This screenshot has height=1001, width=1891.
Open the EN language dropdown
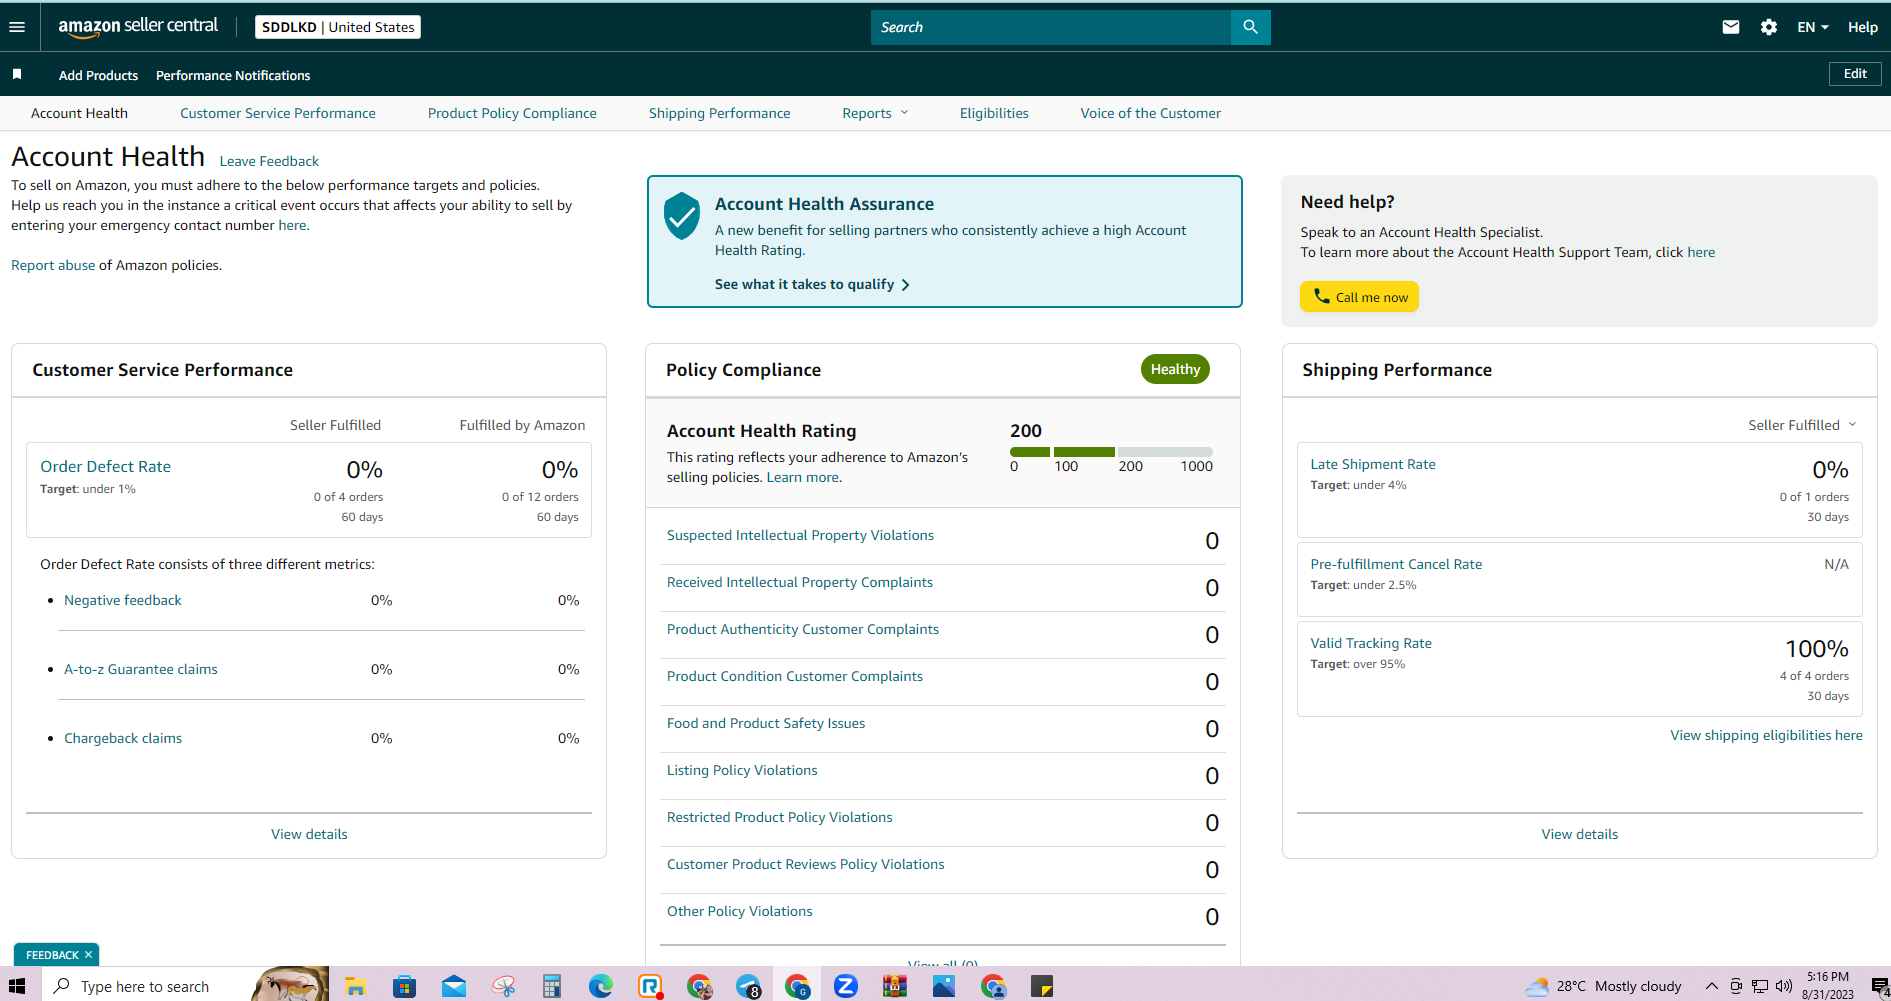click(x=1813, y=27)
